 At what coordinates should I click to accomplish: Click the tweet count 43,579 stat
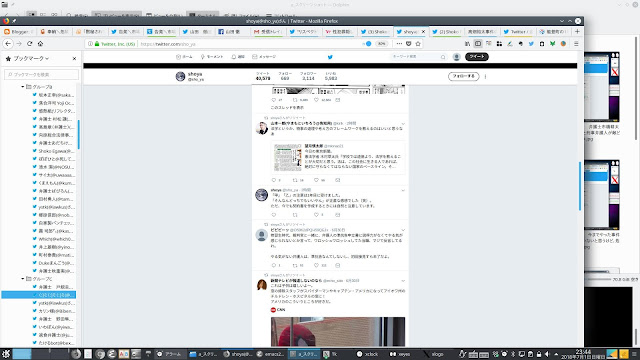pos(263,76)
